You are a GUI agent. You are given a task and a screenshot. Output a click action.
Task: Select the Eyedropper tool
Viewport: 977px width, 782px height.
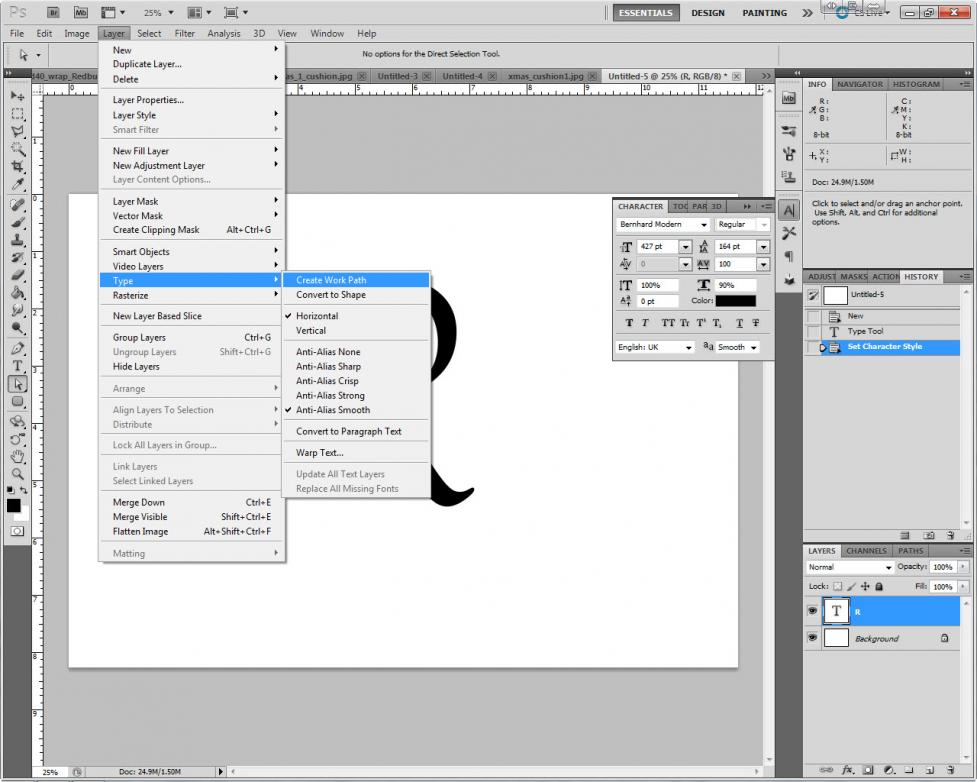click(17, 184)
